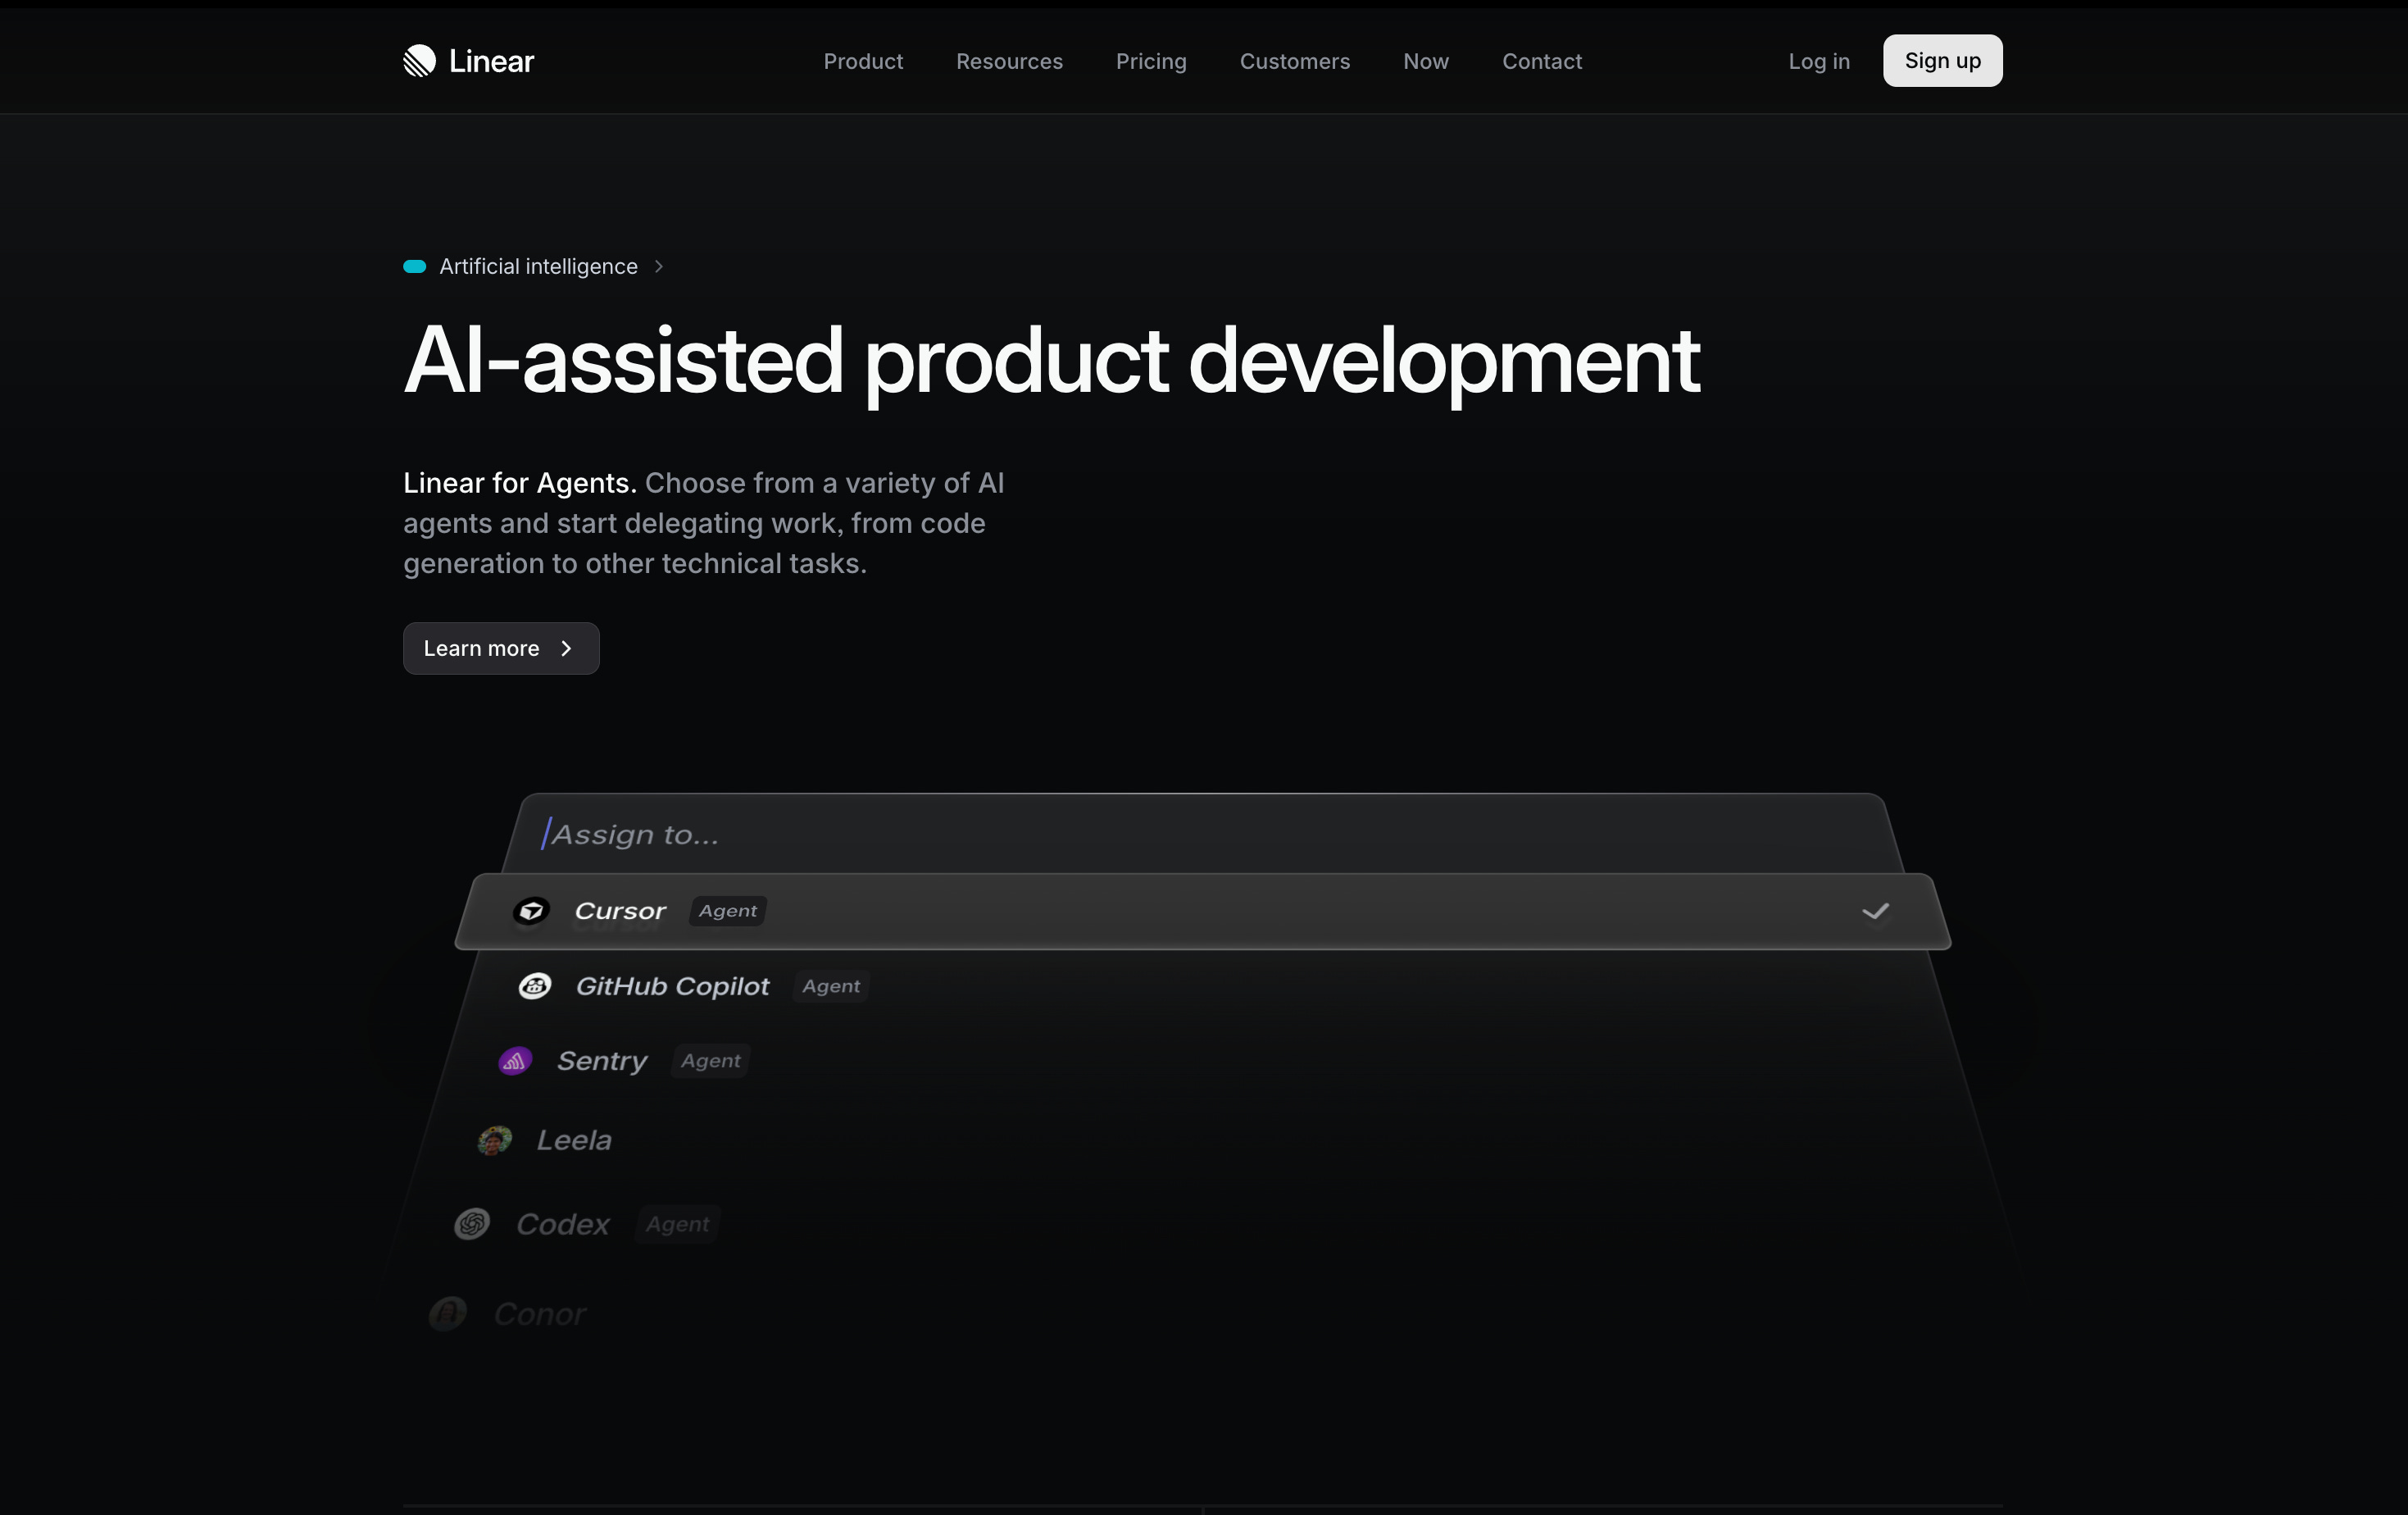Click the teal Artificial intelligence pill
Viewport: 2408px width, 1515px height.
[415, 267]
